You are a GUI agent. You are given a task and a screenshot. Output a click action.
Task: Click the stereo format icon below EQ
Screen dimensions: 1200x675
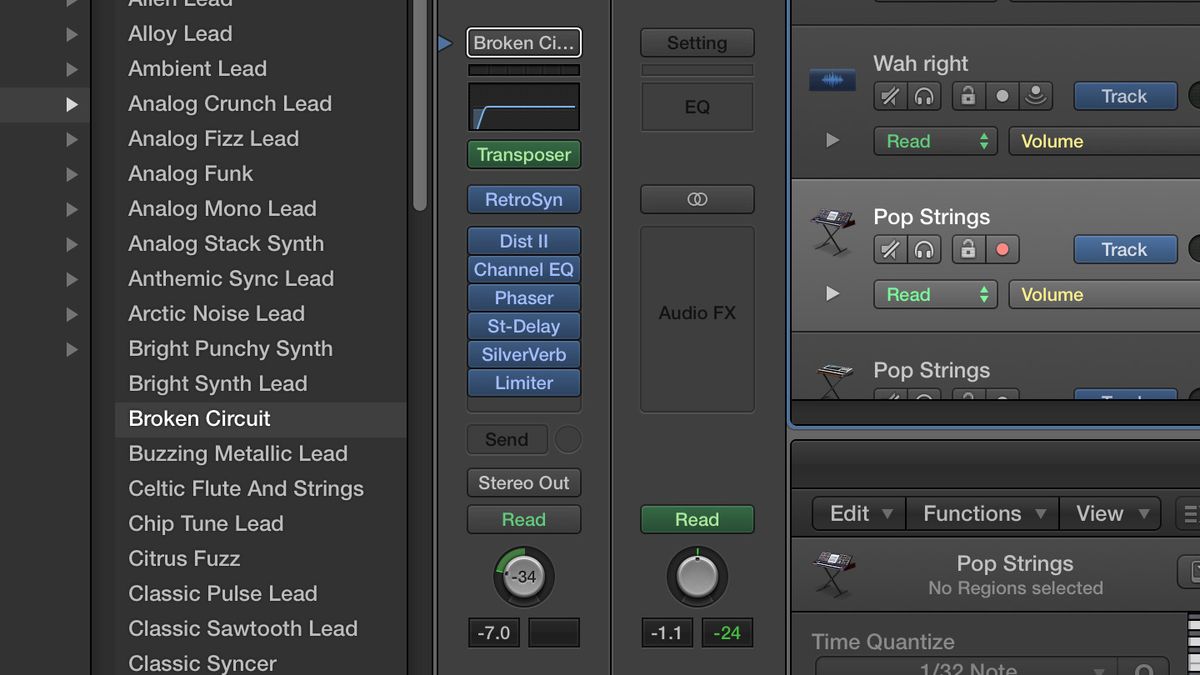[697, 199]
